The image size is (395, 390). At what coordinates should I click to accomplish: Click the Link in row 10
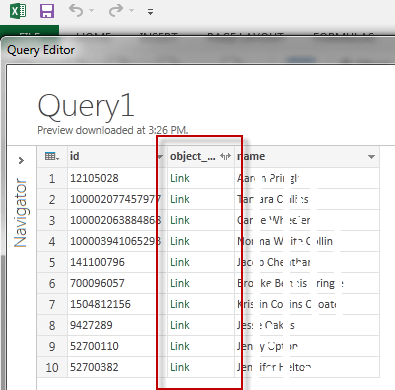[180, 367]
